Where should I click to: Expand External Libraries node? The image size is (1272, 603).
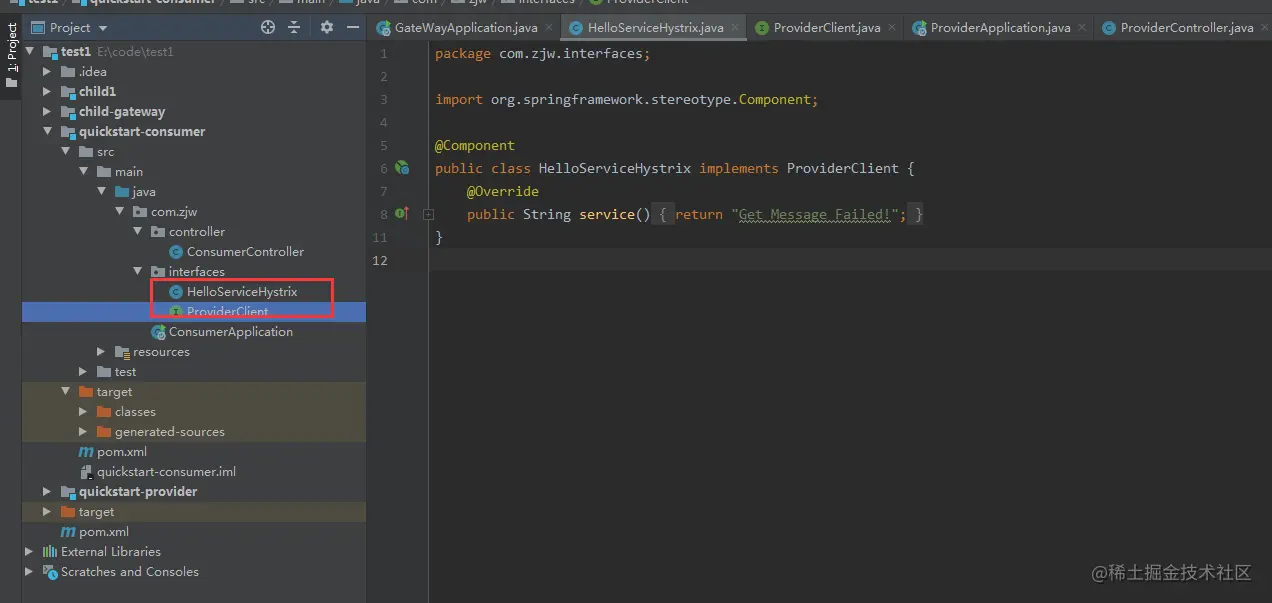click(29, 551)
